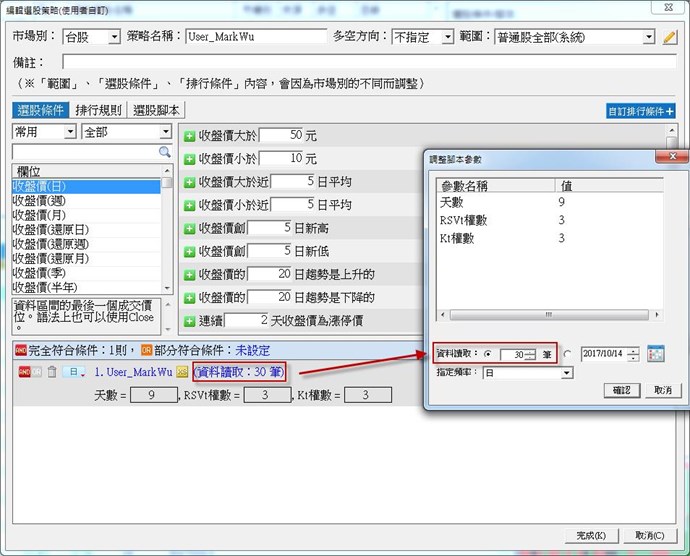
Task: Select the 資料讀取 count radio button
Action: point(489,353)
